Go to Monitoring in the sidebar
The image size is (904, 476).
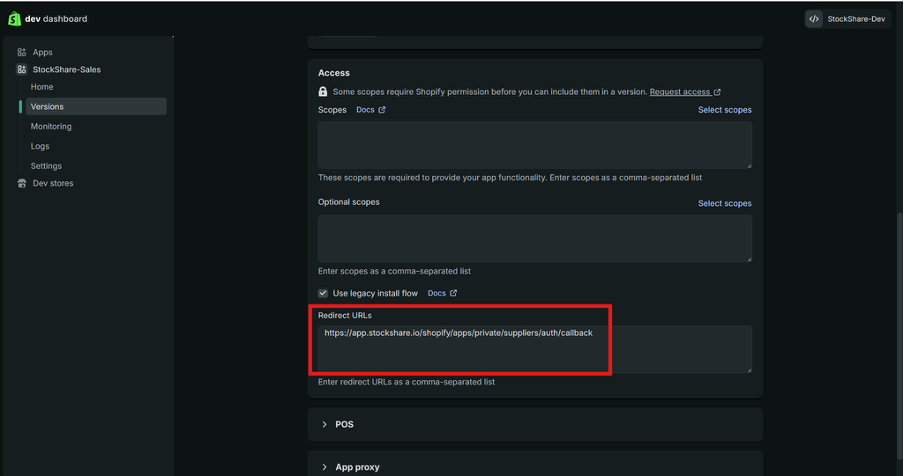click(x=51, y=126)
